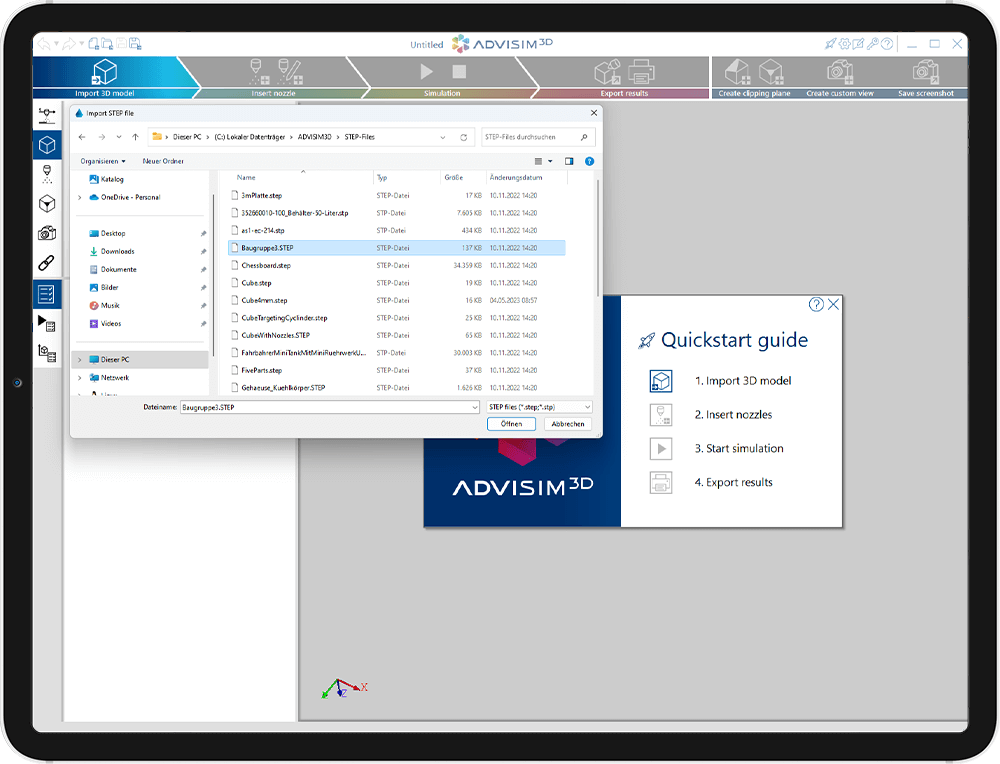1000x764 pixels.
Task: Click the undo arrow in title bar
Action: coord(44,43)
